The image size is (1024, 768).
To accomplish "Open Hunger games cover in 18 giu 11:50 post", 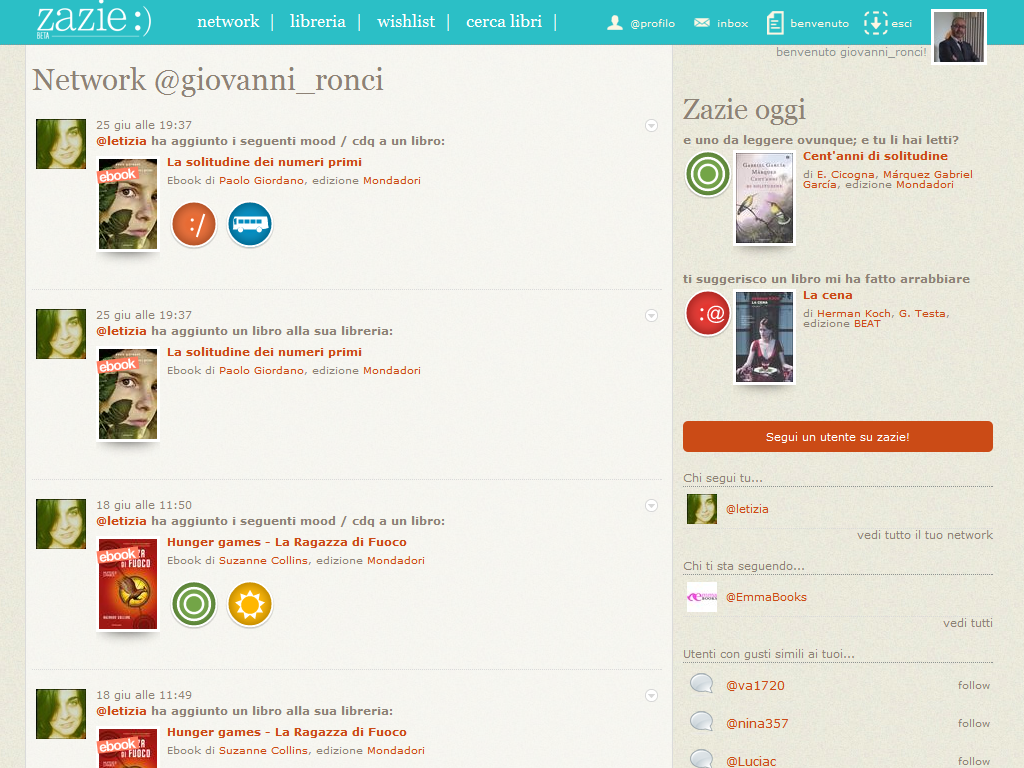I will pyautogui.click(x=127, y=584).
